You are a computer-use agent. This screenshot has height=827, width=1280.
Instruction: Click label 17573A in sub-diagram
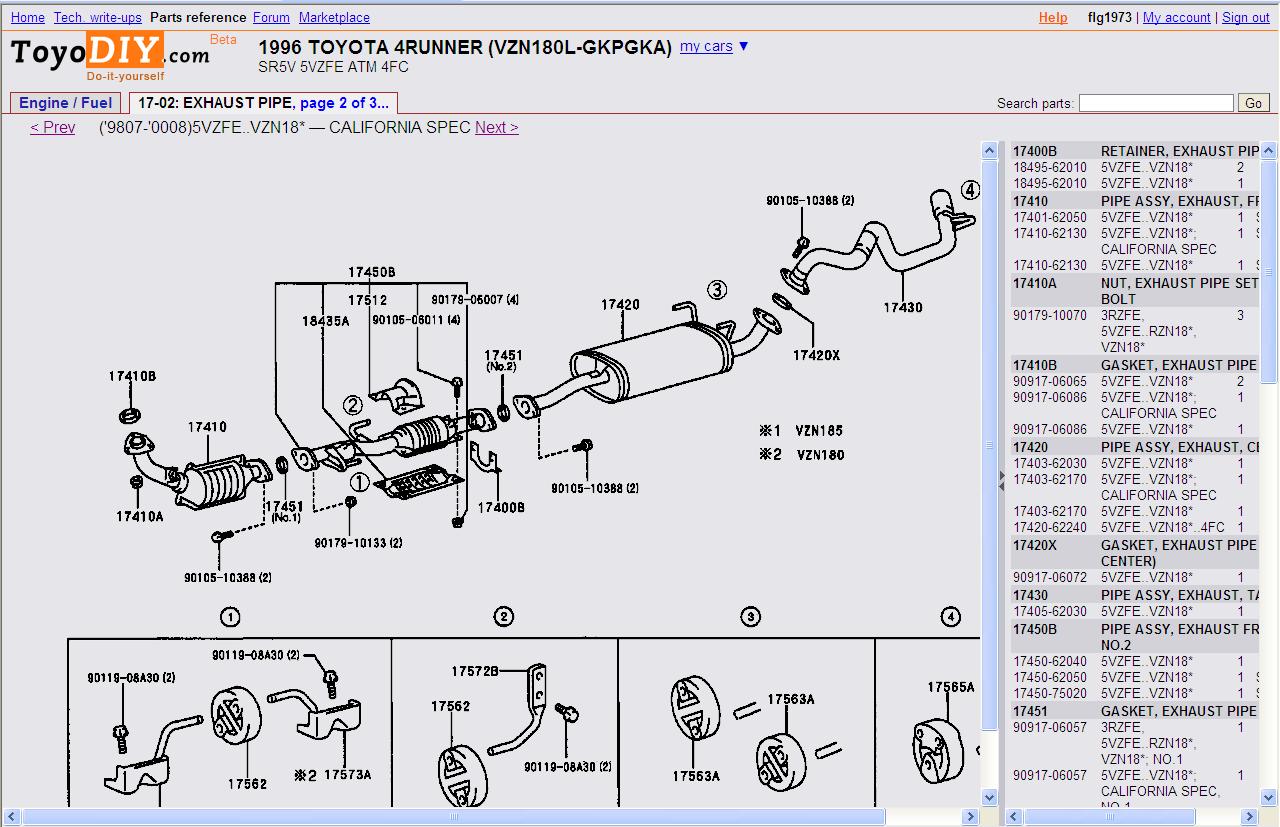pos(347,775)
